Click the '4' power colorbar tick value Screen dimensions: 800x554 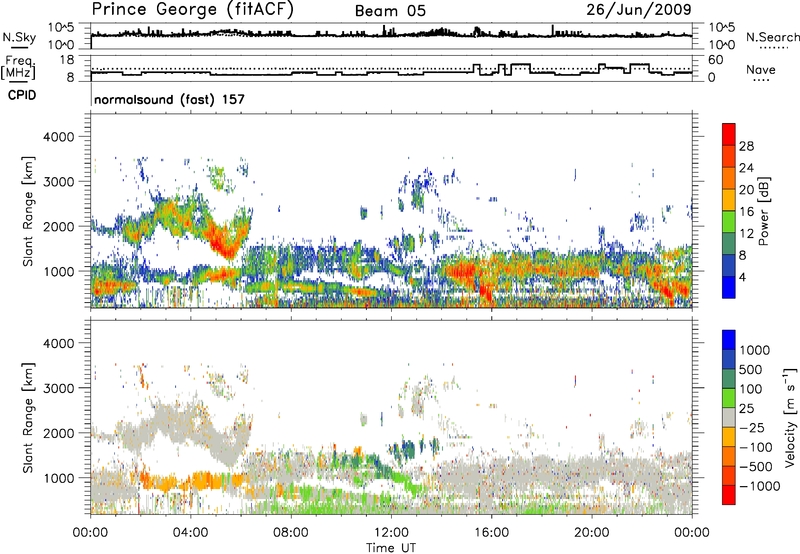(x=742, y=277)
